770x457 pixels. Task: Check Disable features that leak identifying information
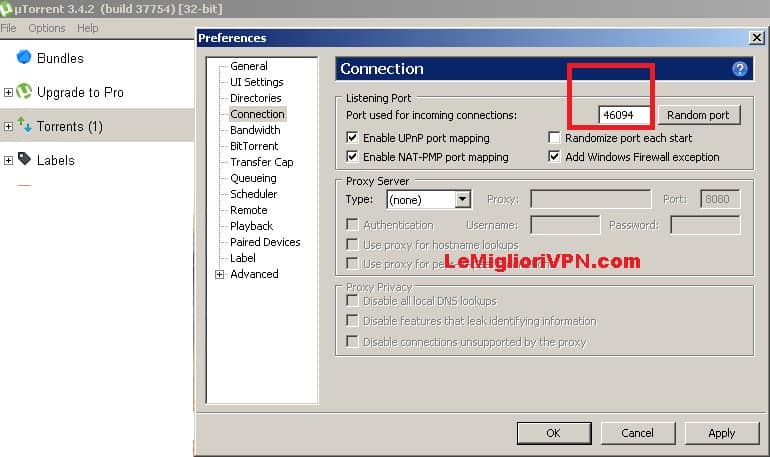(352, 321)
